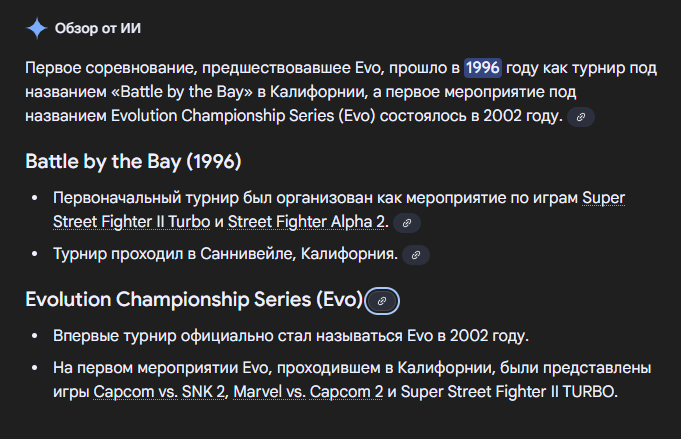Viewport: 681px width, 439px height.
Task: Click plain text "Super Street Fighter II TURBO" at end
Action: [x=510, y=392]
